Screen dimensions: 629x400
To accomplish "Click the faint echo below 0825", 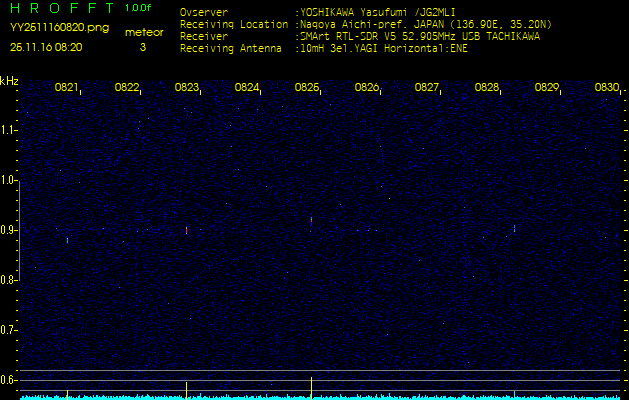I will 312,218.
